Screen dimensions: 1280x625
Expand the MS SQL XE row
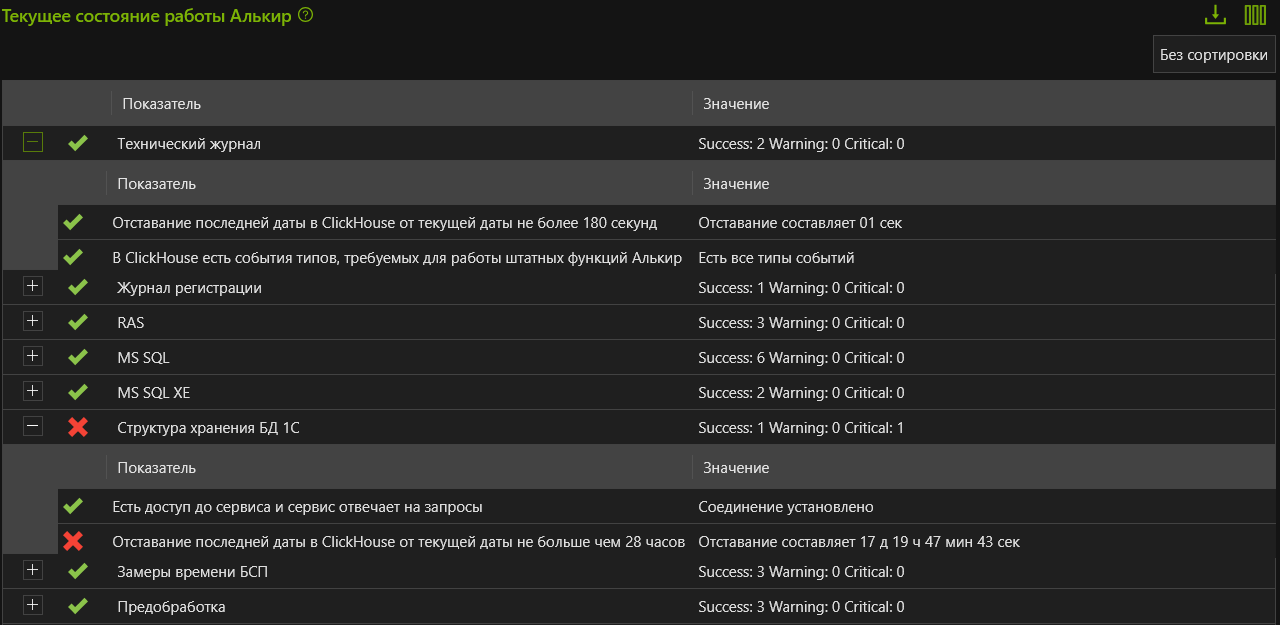pyautogui.click(x=33, y=391)
